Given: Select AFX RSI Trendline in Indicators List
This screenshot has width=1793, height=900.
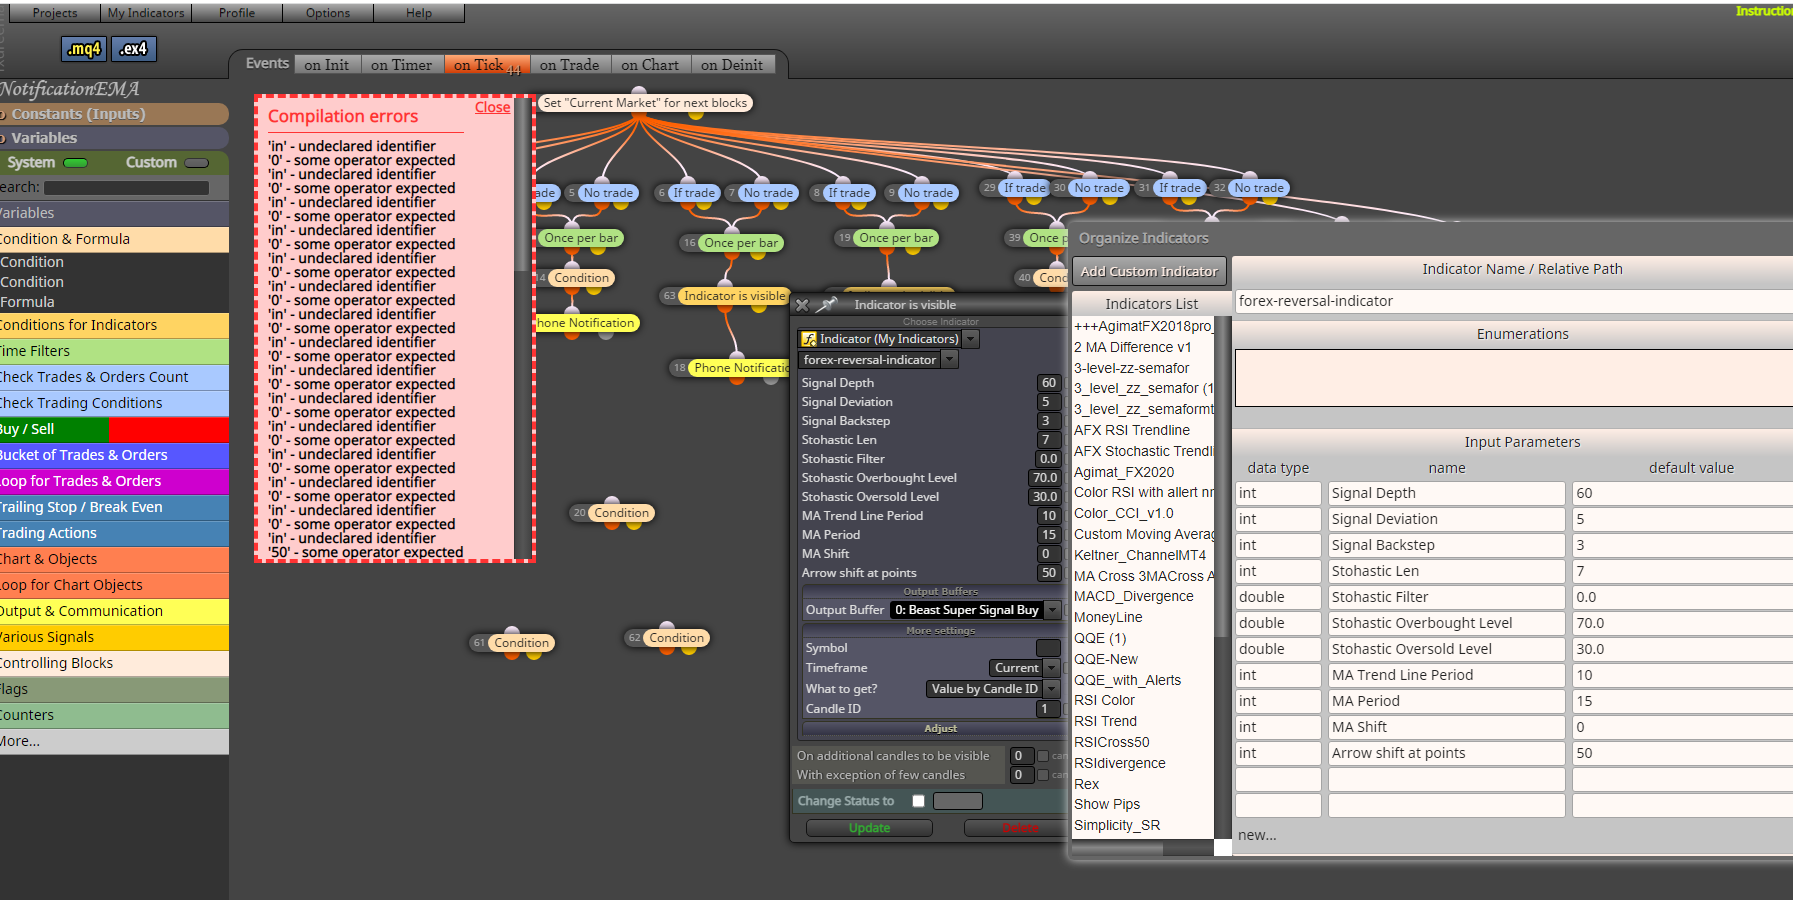Looking at the screenshot, I should tap(1132, 430).
